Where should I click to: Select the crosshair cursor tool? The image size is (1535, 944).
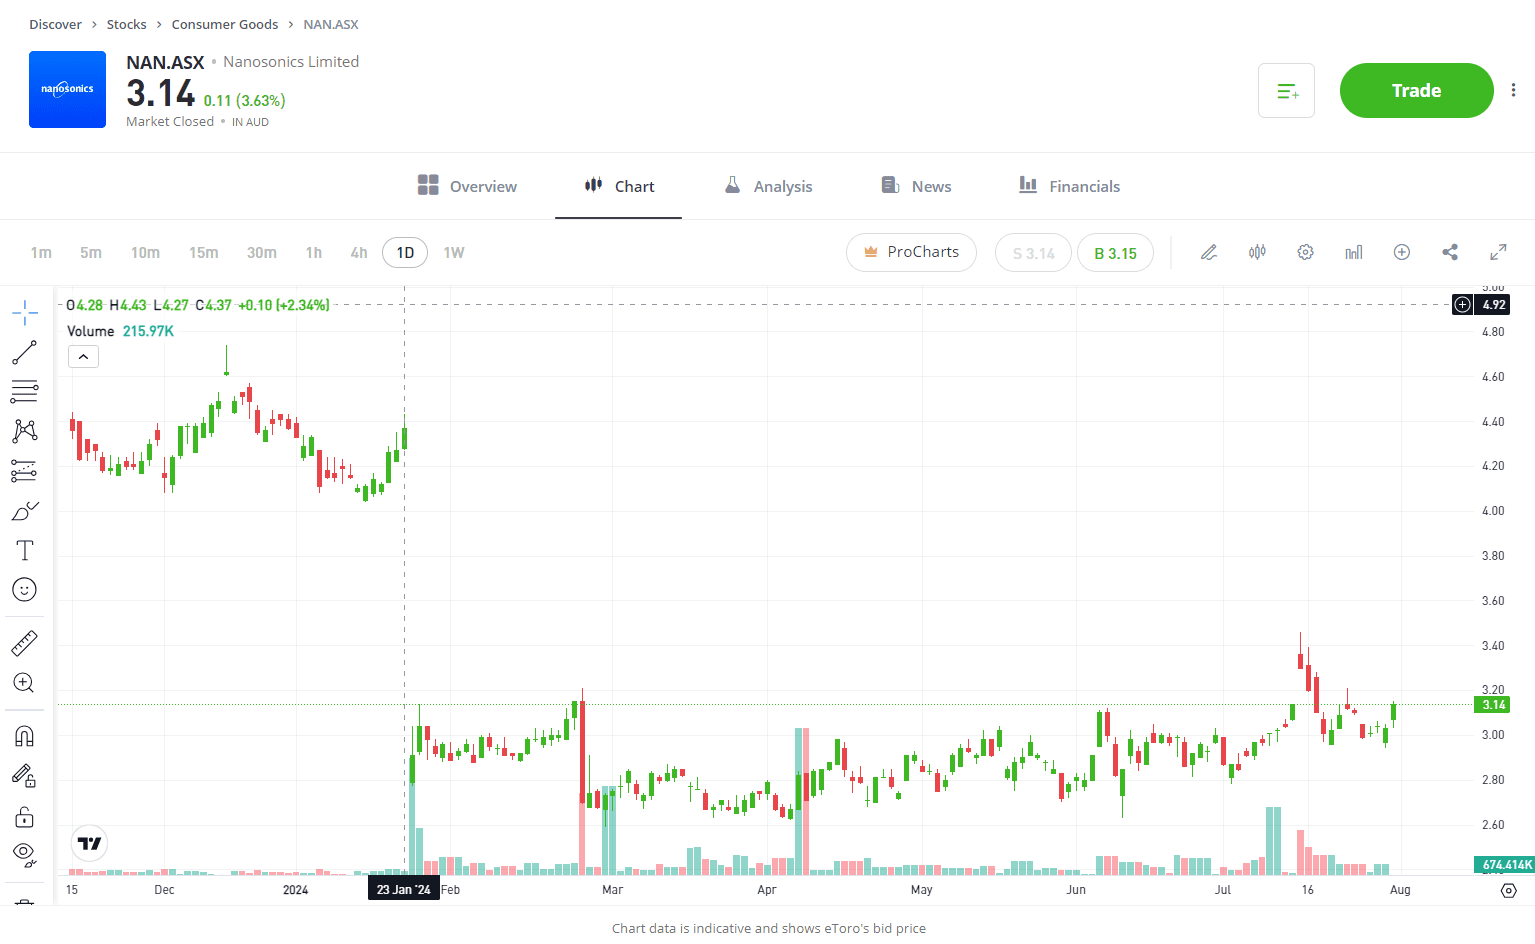point(25,313)
